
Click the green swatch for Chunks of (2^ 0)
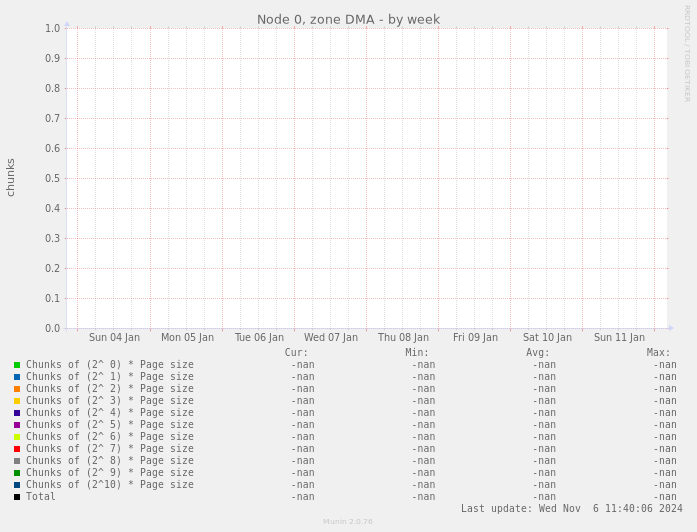17,365
